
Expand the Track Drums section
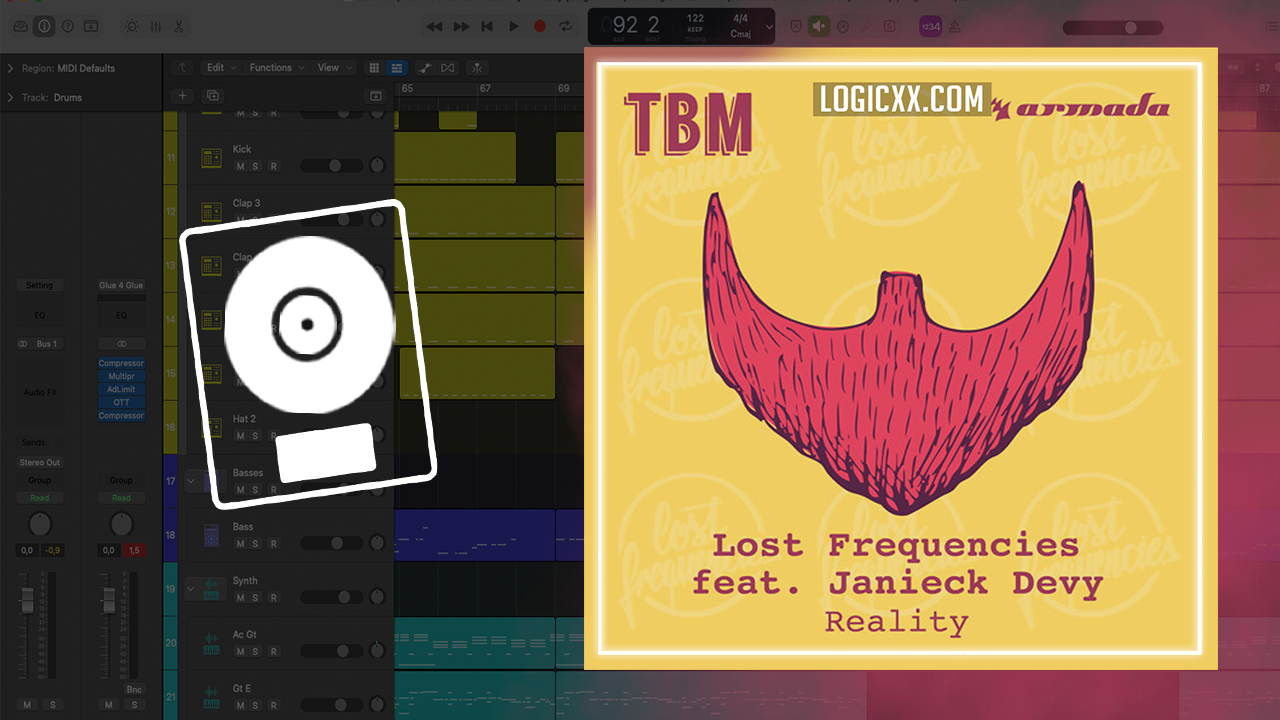[x=11, y=97]
